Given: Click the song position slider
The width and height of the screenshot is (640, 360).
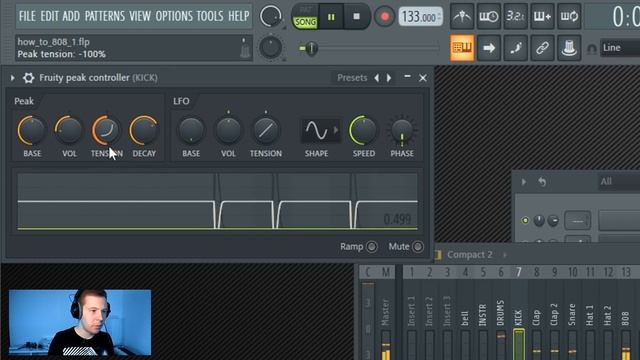Looking at the screenshot, I should [x=369, y=49].
